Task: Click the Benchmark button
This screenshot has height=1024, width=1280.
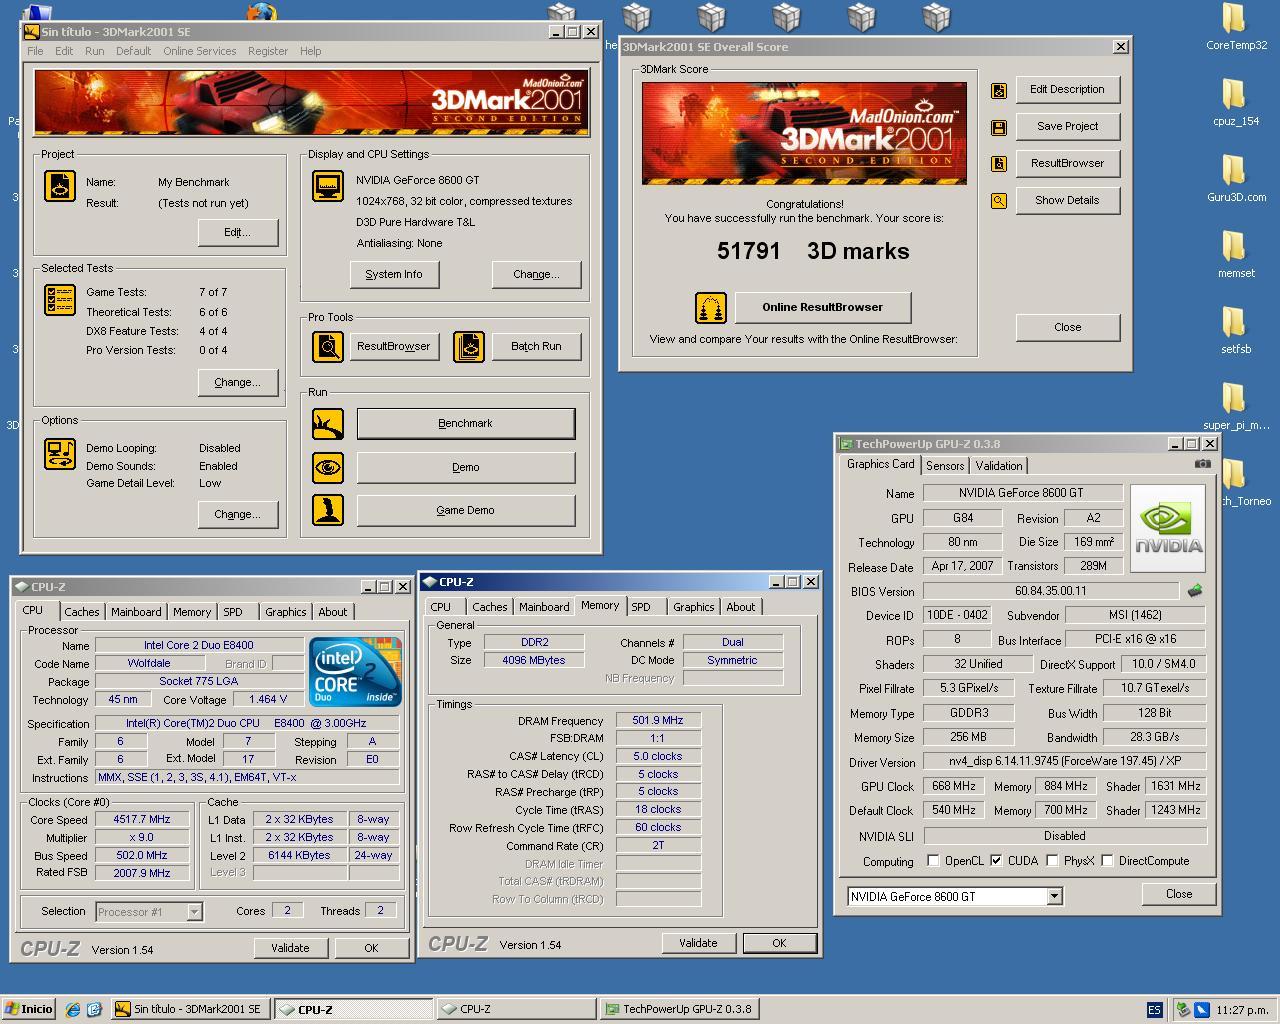Action: tap(466, 423)
